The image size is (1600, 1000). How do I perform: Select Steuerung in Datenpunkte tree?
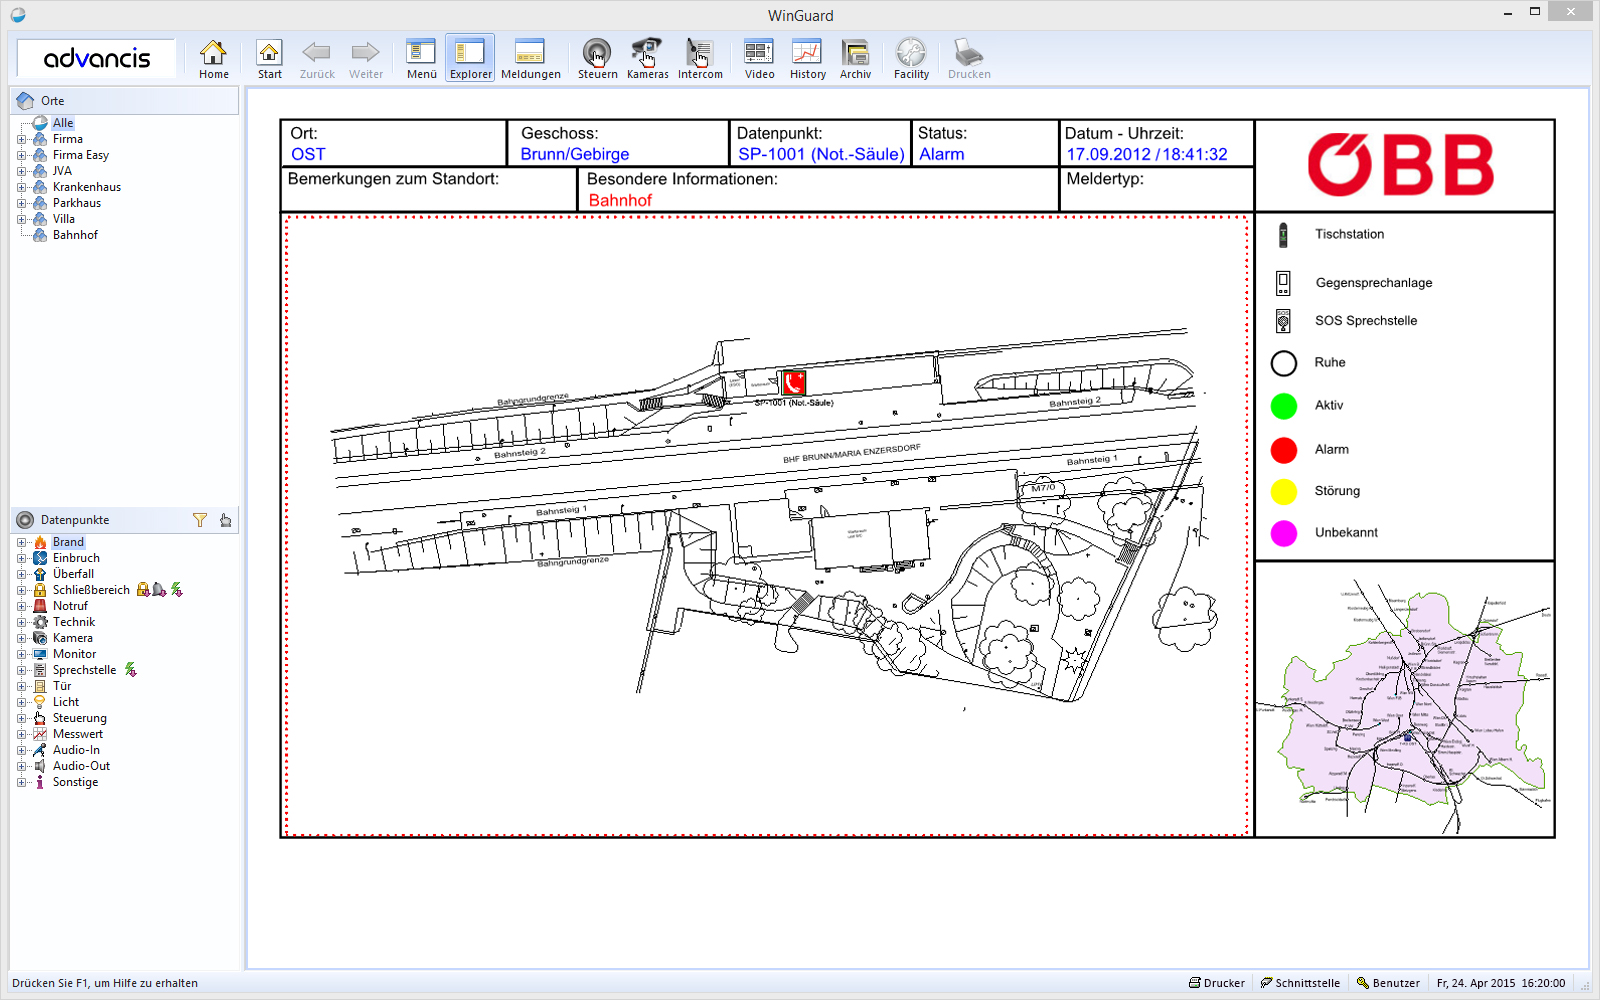coord(79,718)
